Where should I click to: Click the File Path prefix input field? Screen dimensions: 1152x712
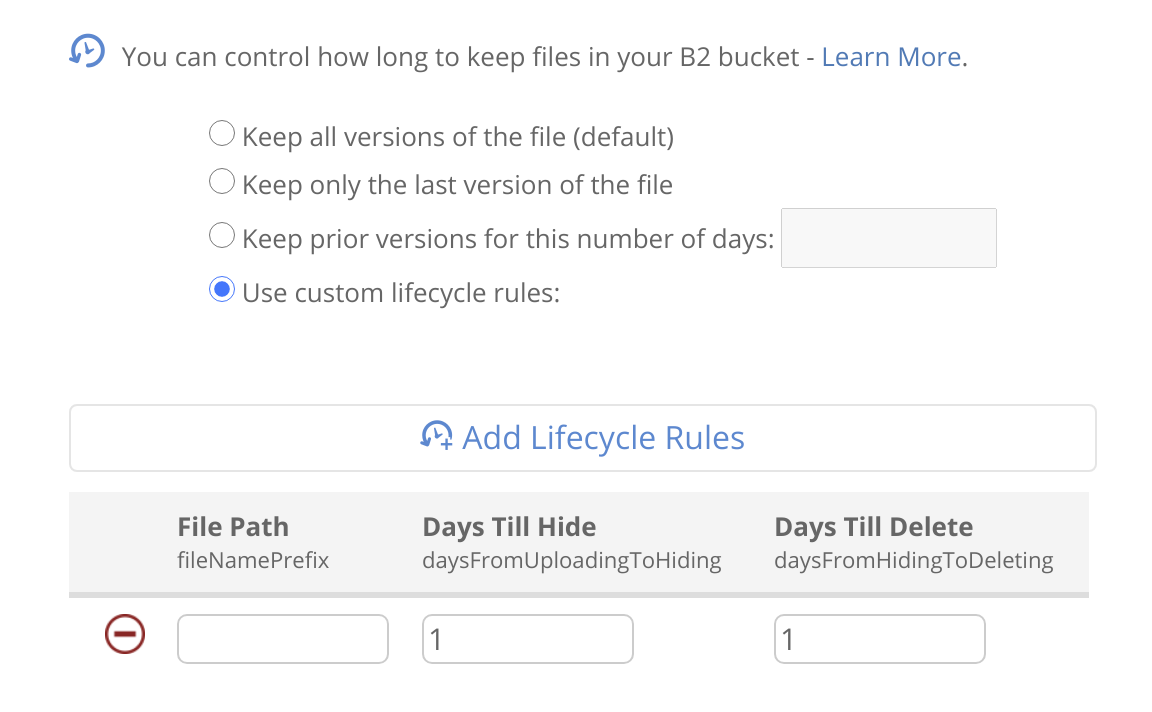click(283, 639)
